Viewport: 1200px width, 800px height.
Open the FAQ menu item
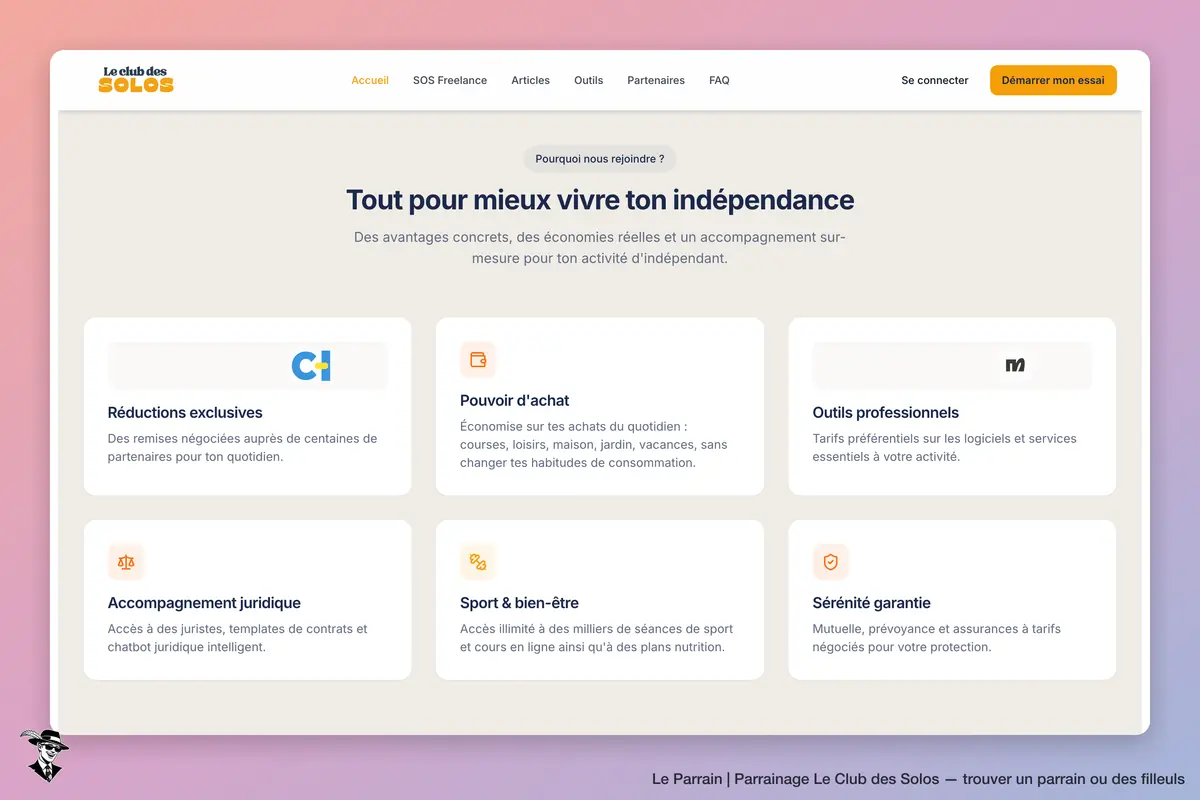pyautogui.click(x=719, y=80)
